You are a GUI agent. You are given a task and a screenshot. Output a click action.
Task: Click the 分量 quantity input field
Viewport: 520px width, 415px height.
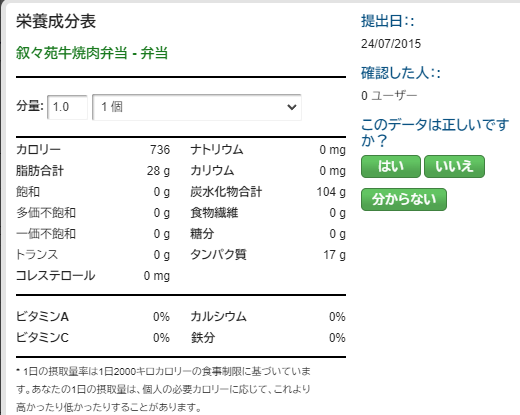click(67, 107)
